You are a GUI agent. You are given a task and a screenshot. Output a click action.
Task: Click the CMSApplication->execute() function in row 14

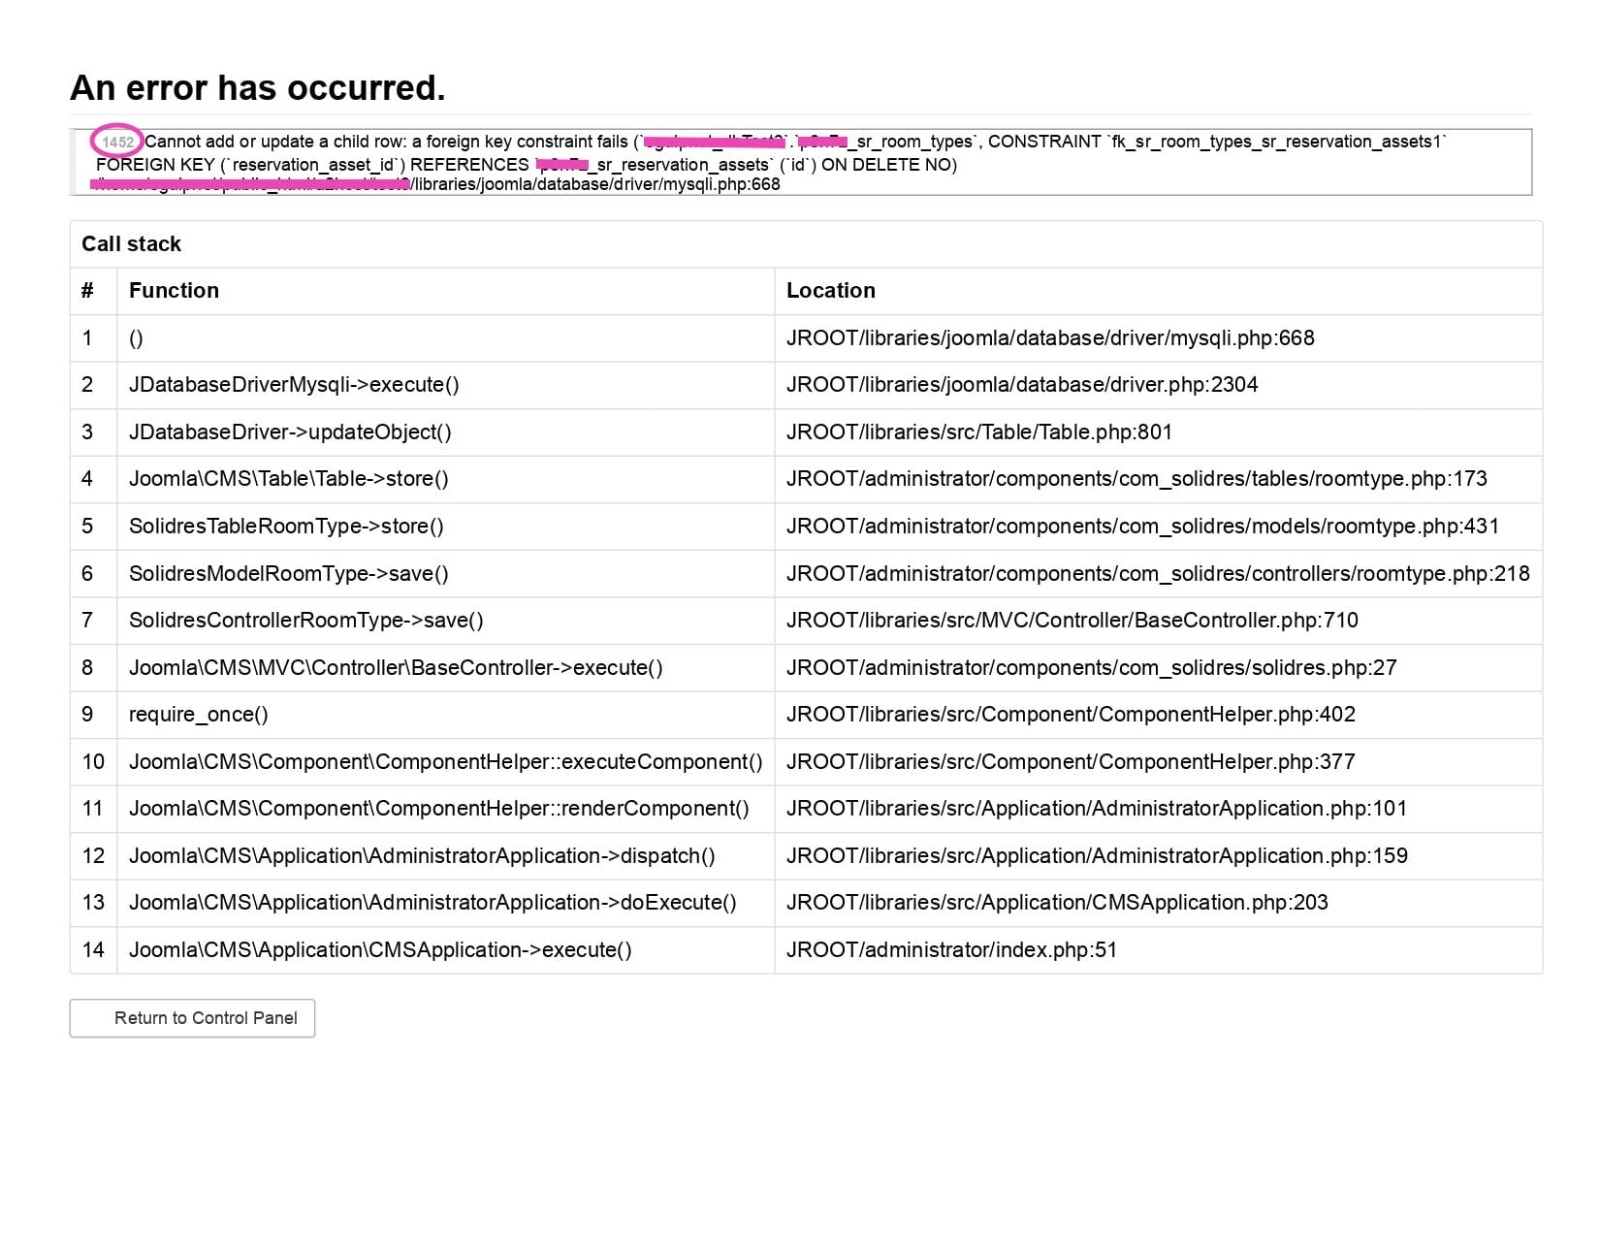(x=380, y=950)
